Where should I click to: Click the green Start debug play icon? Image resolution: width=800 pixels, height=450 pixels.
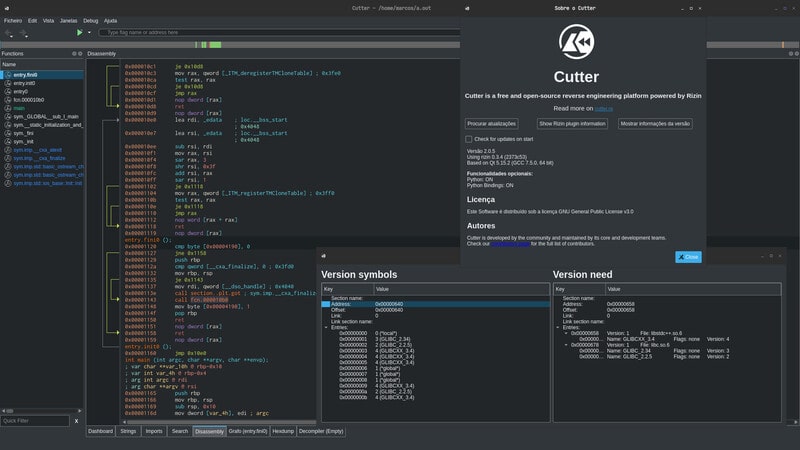pos(80,32)
